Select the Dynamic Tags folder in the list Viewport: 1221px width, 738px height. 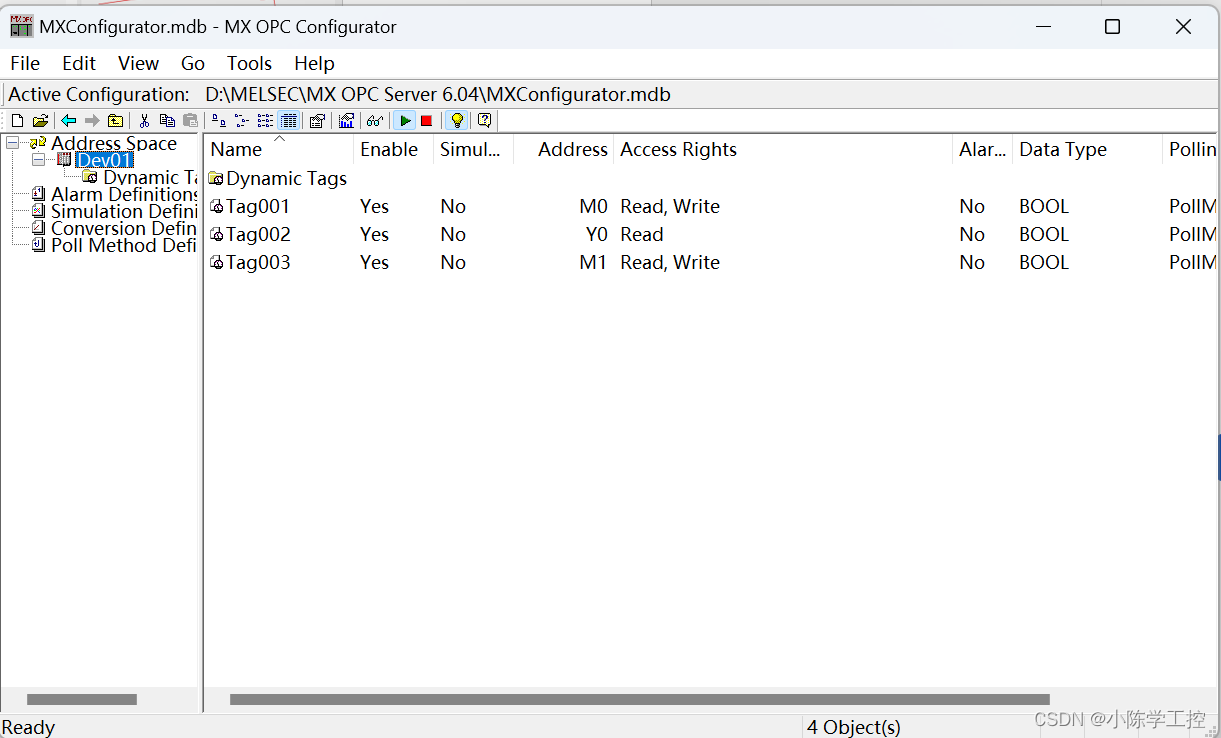pyautogui.click(x=278, y=178)
